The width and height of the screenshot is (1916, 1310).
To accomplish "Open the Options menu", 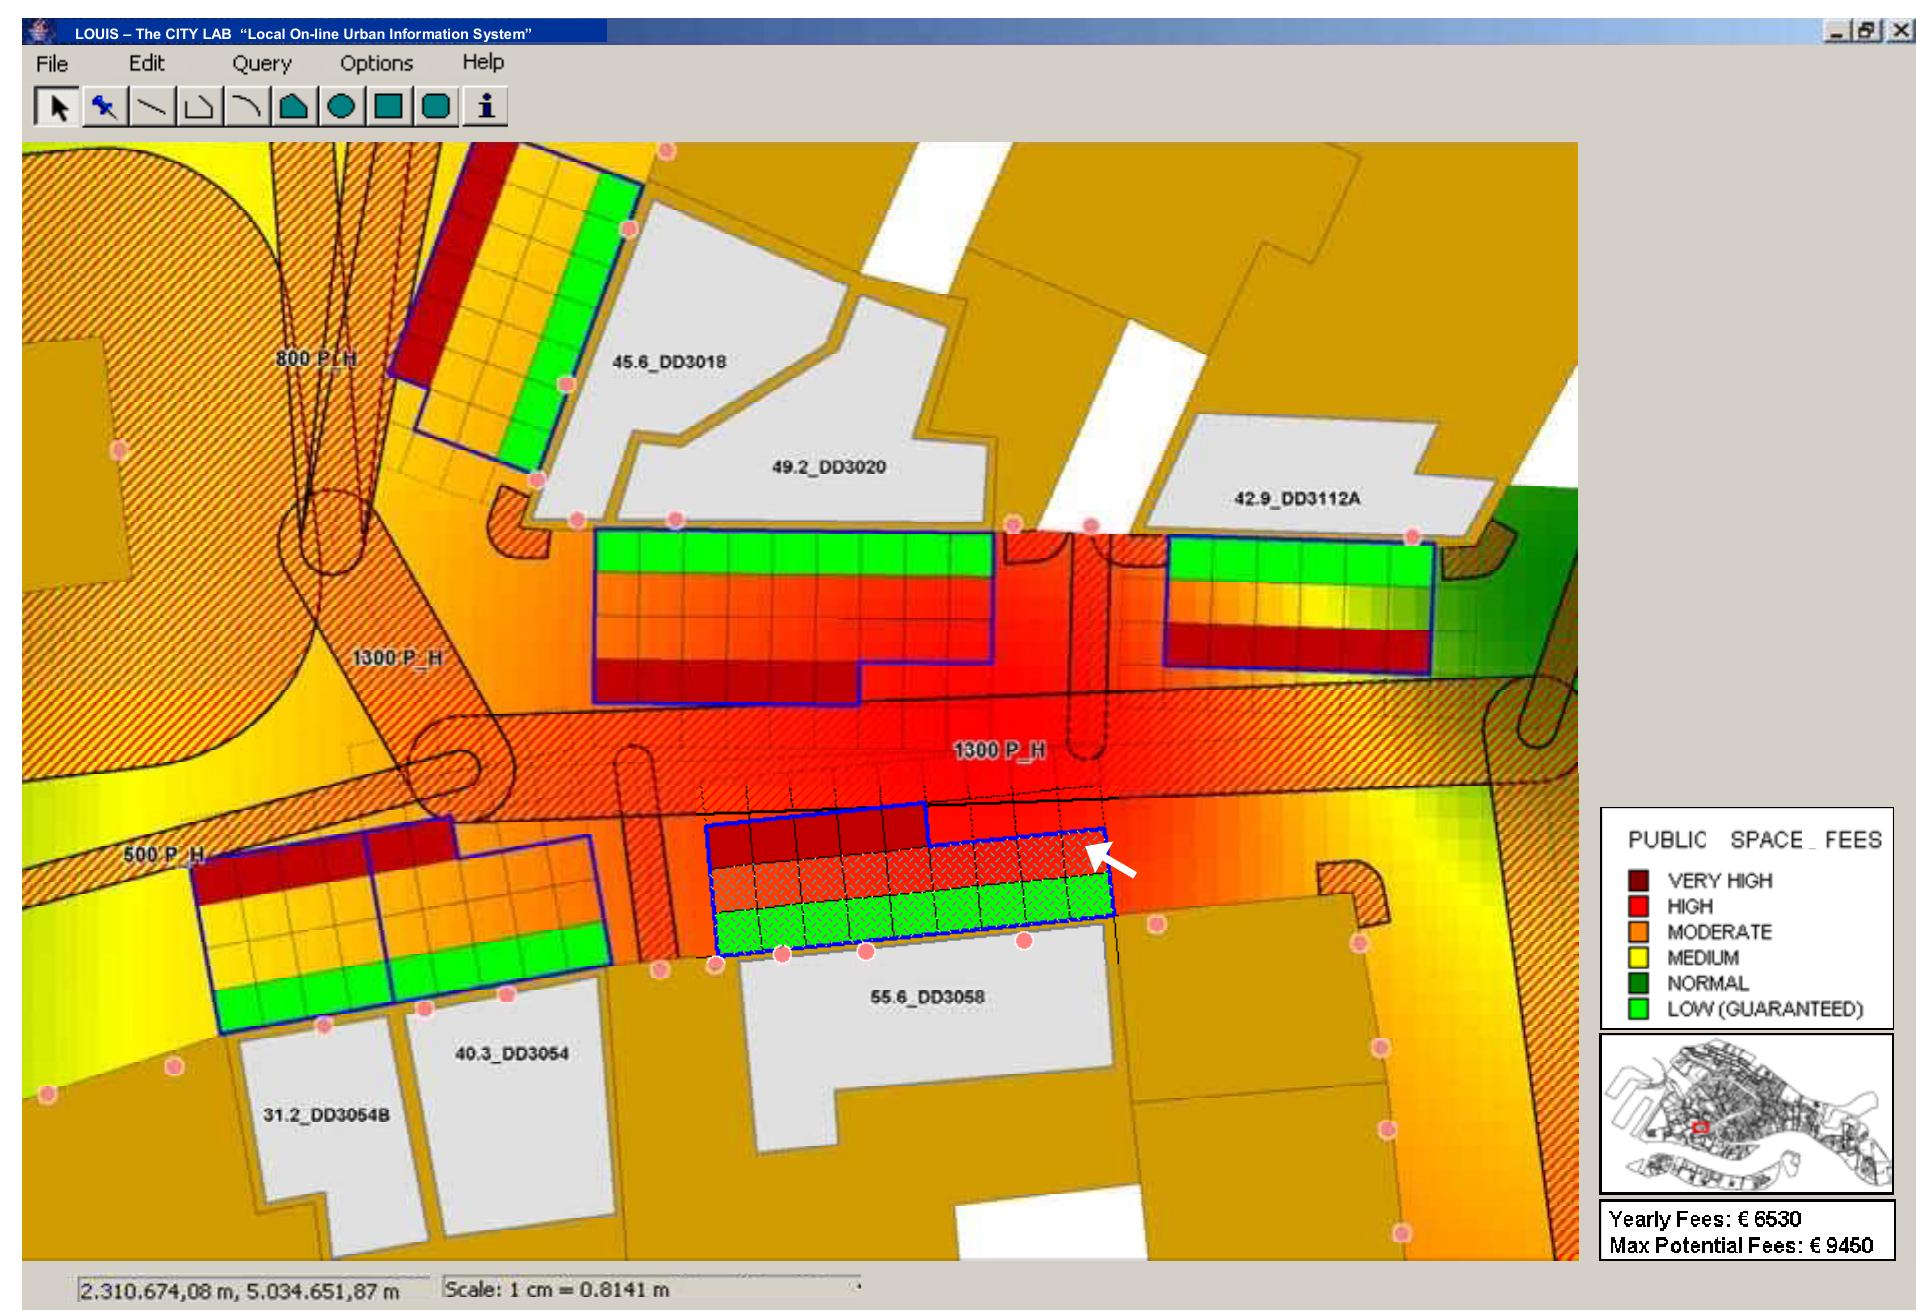I will click(376, 63).
